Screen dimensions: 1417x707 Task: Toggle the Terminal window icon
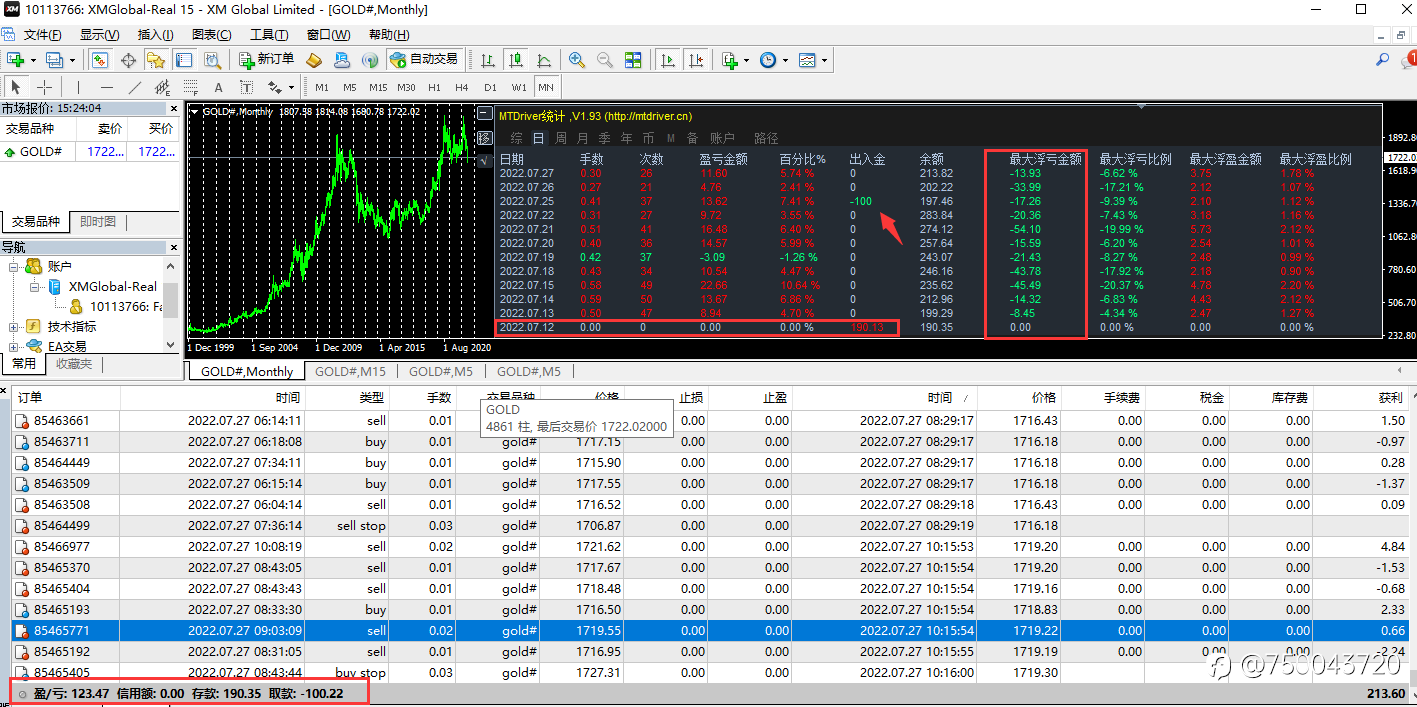pyautogui.click(x=184, y=60)
